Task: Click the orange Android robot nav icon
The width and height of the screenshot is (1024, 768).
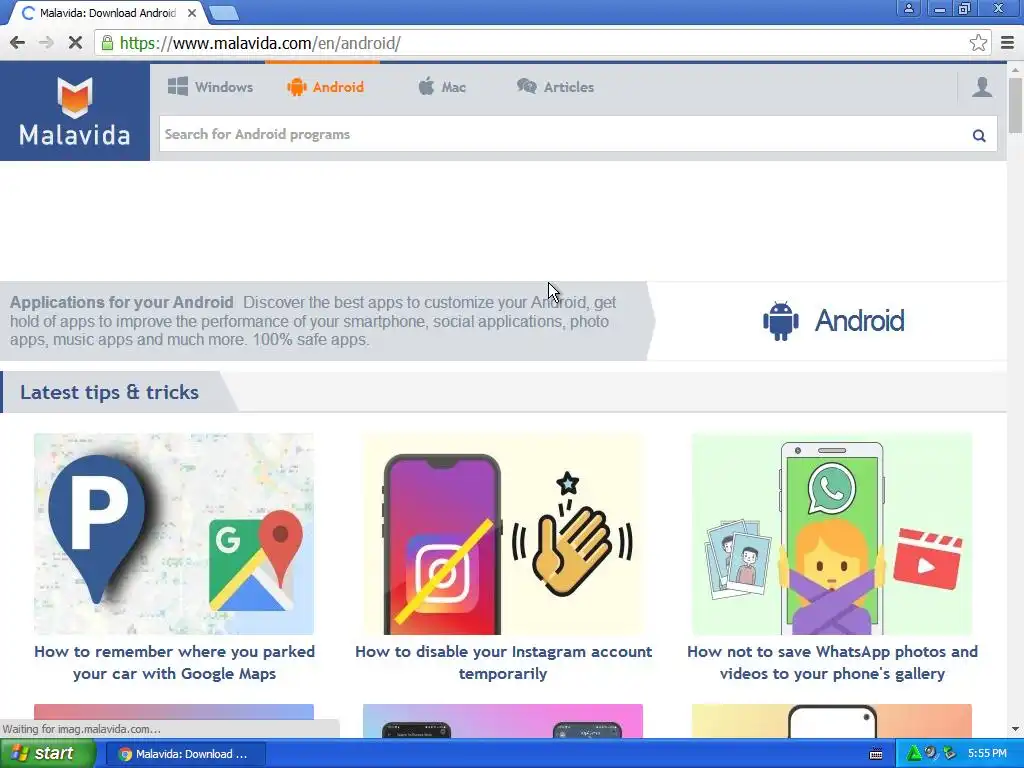Action: point(296,87)
